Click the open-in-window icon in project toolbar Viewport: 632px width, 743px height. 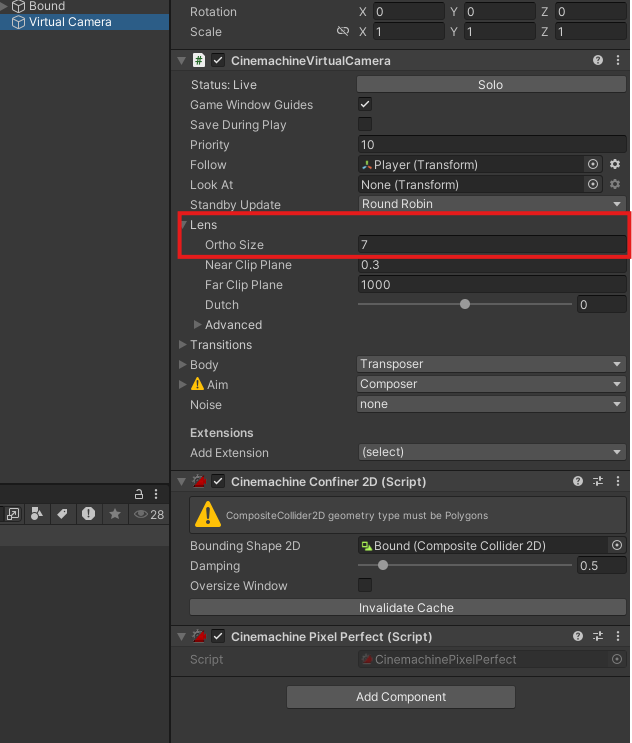pos(13,514)
